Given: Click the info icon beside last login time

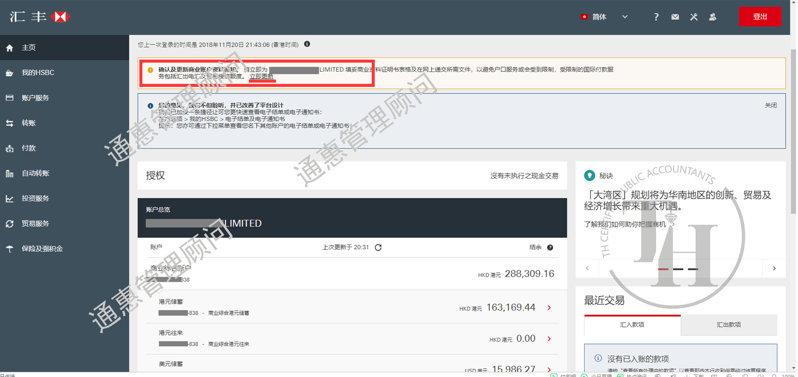Looking at the screenshot, I should tap(307, 44).
